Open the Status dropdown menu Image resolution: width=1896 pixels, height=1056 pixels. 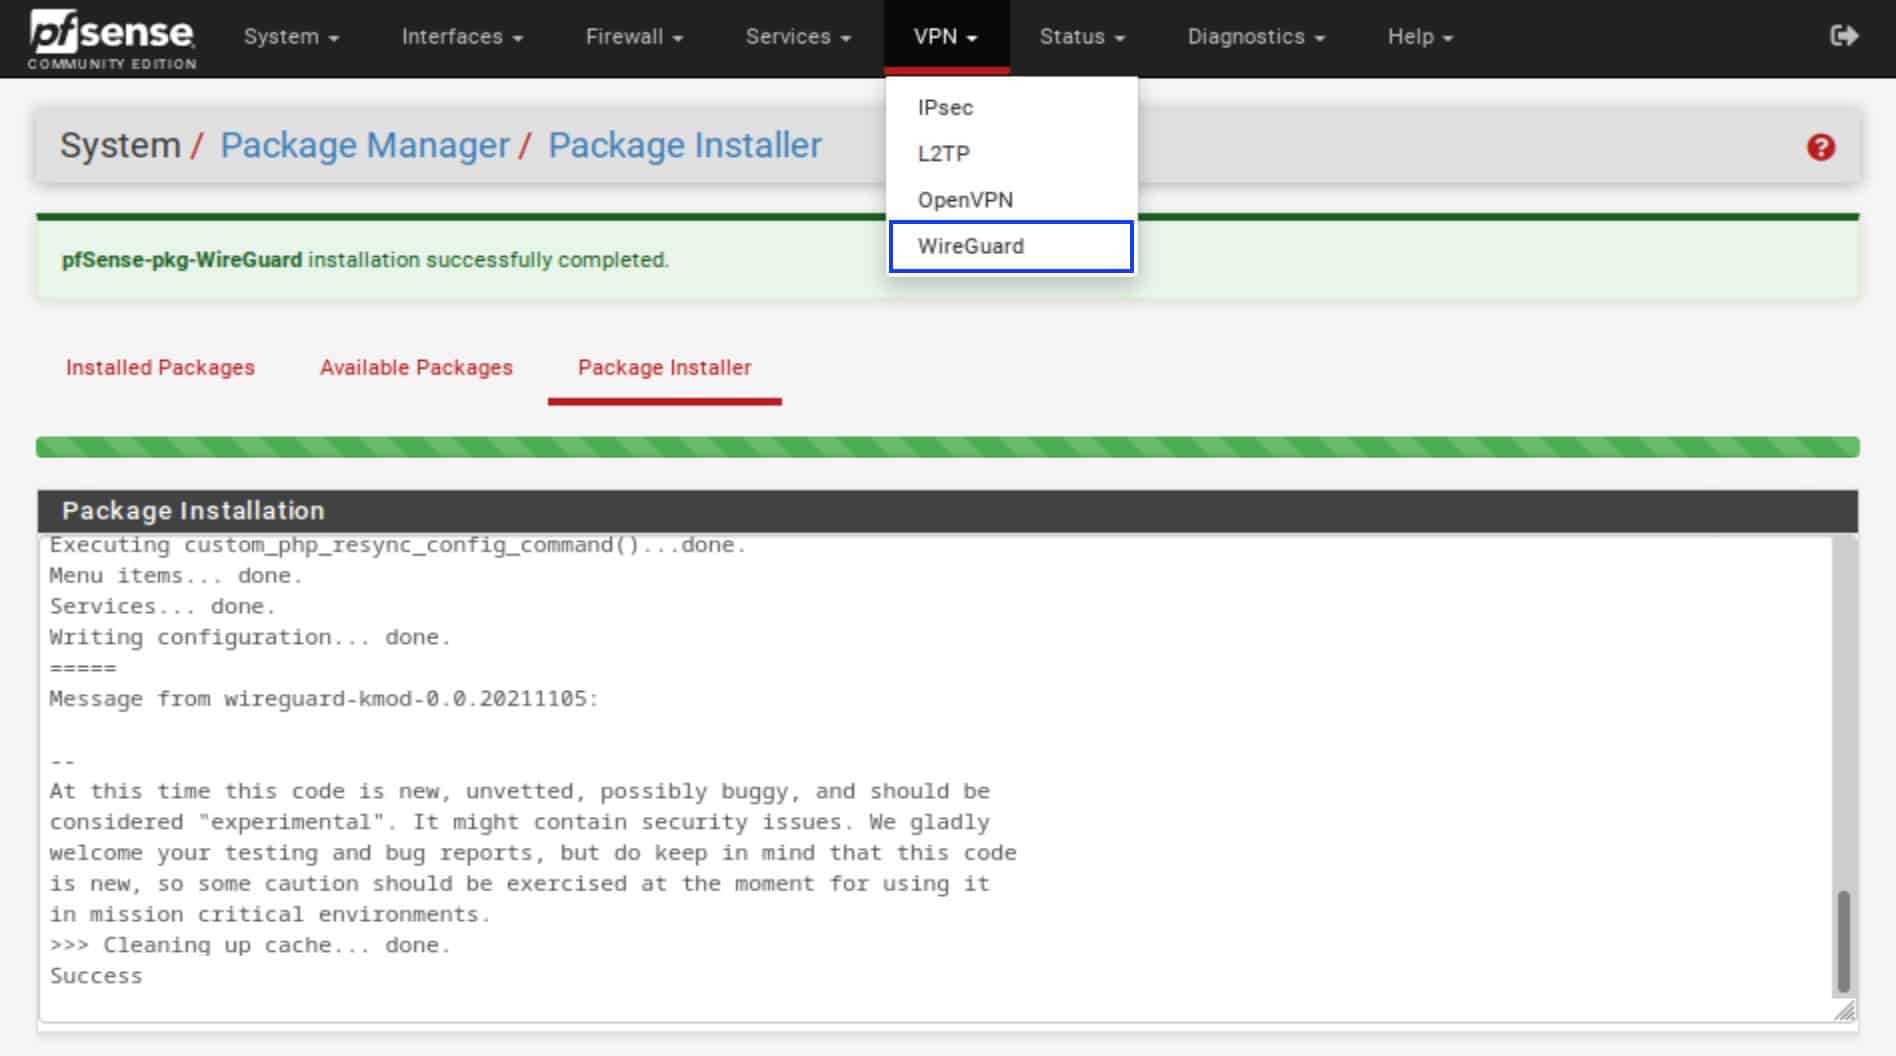click(1082, 37)
